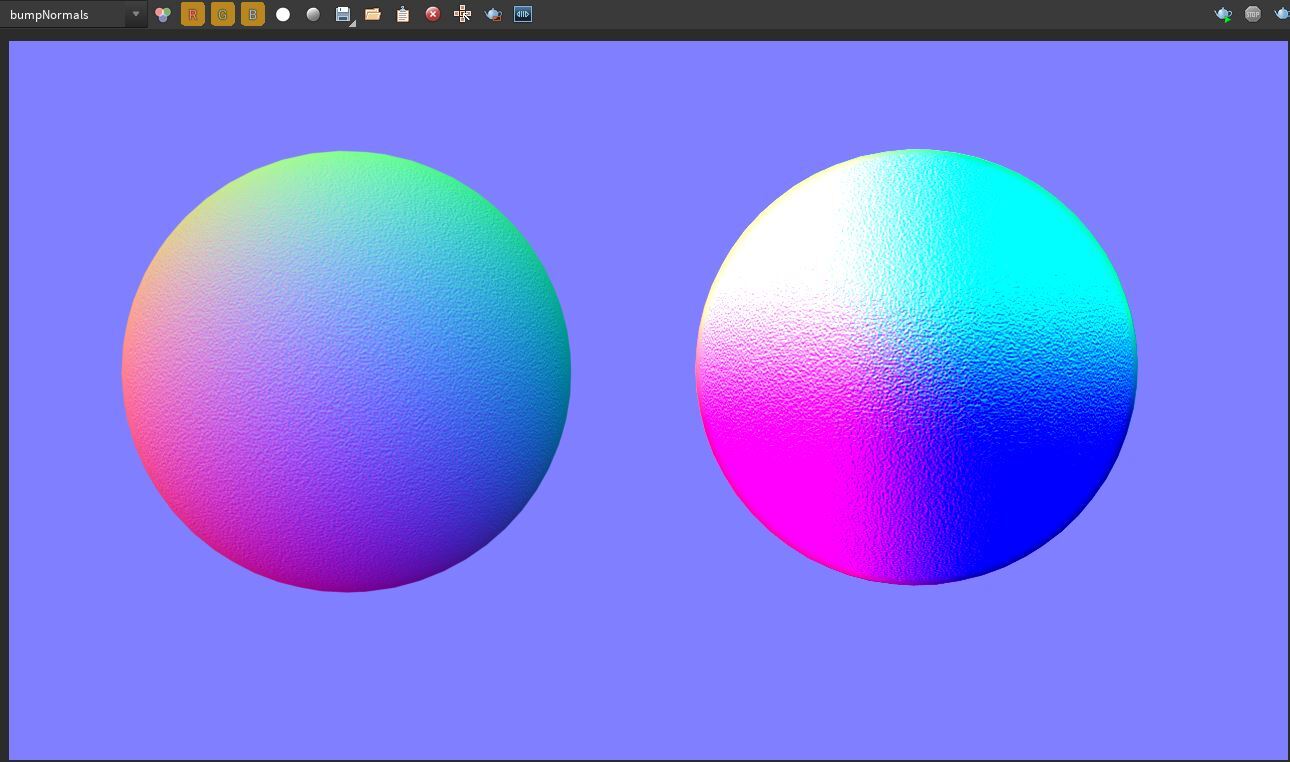Toggle the red channel R button

(x=193, y=14)
